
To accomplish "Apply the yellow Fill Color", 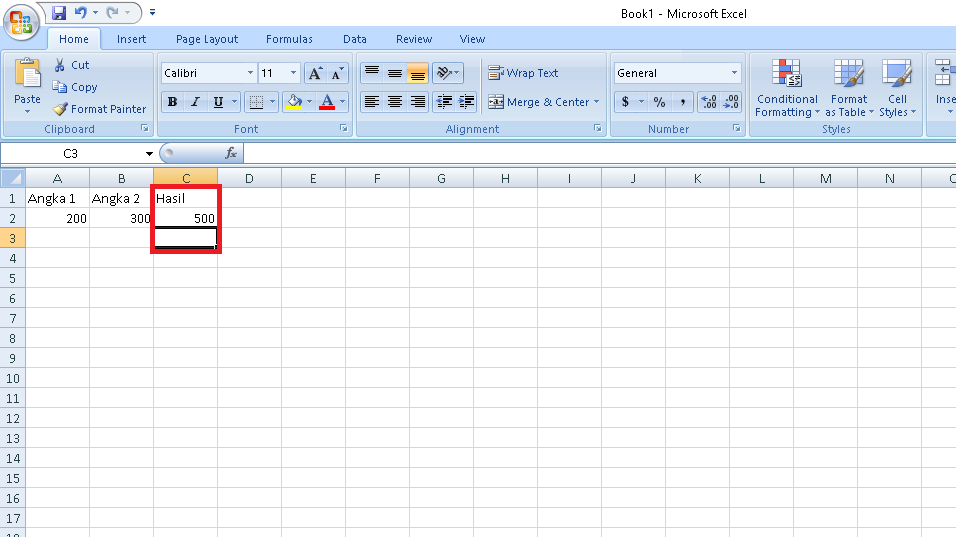I will pos(294,102).
